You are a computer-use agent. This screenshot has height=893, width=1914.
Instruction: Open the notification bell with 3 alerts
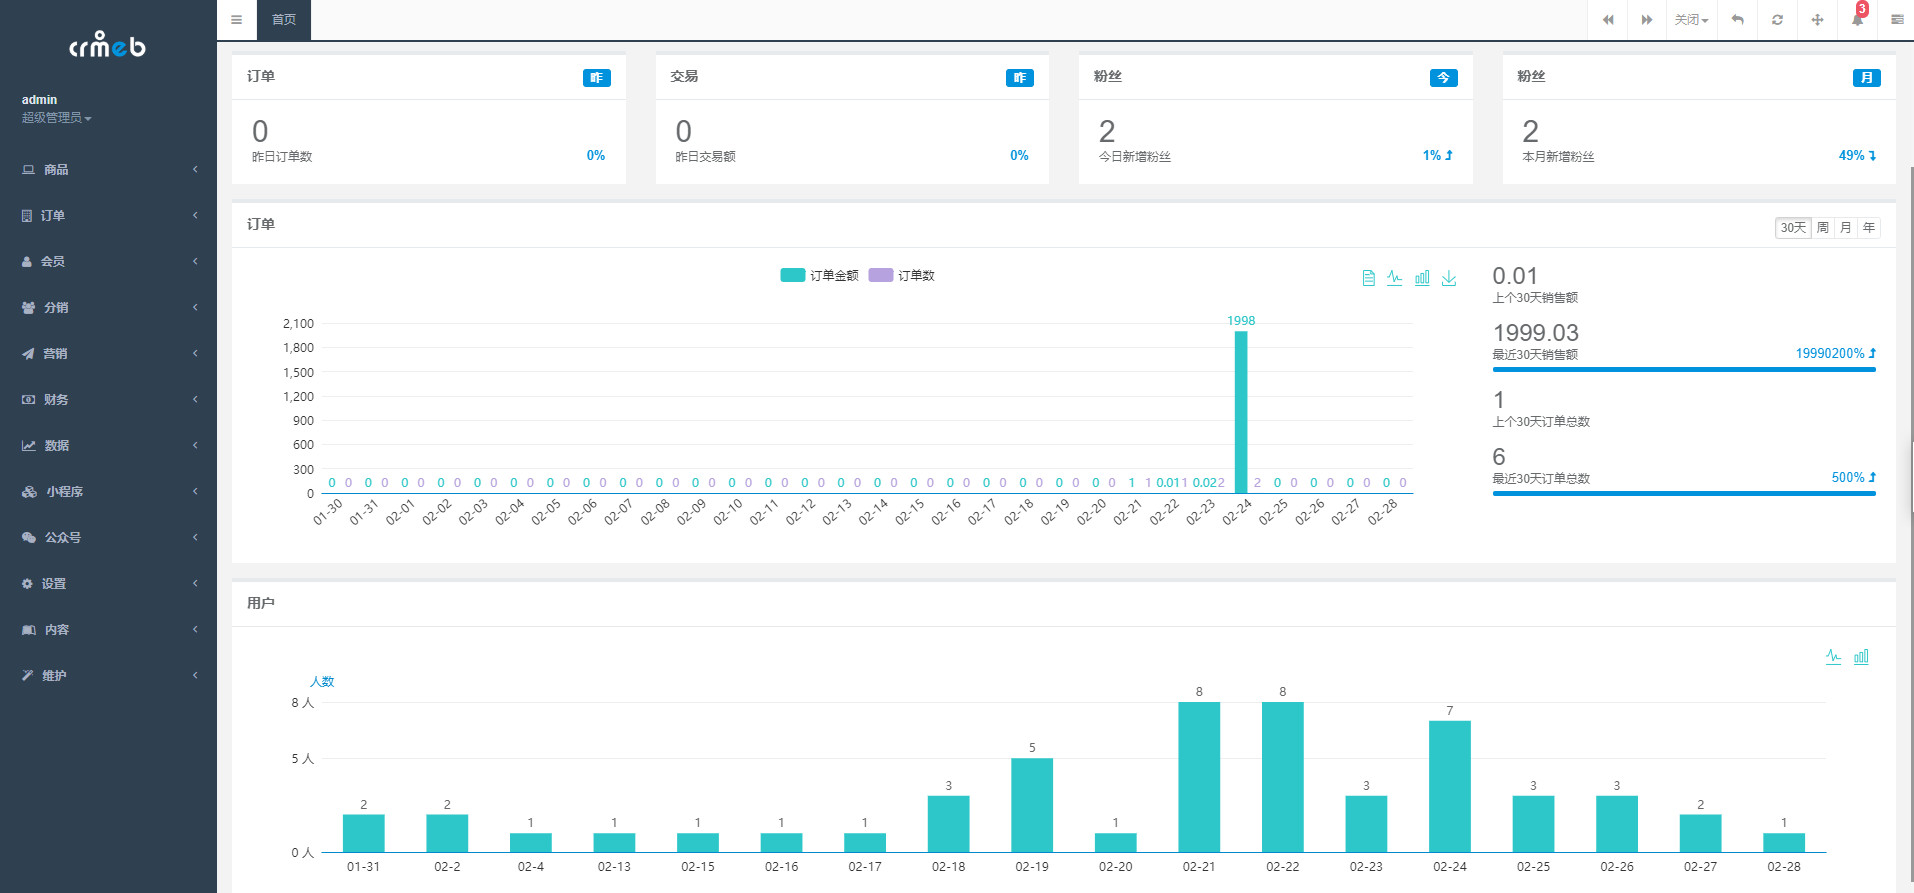pos(1857,20)
